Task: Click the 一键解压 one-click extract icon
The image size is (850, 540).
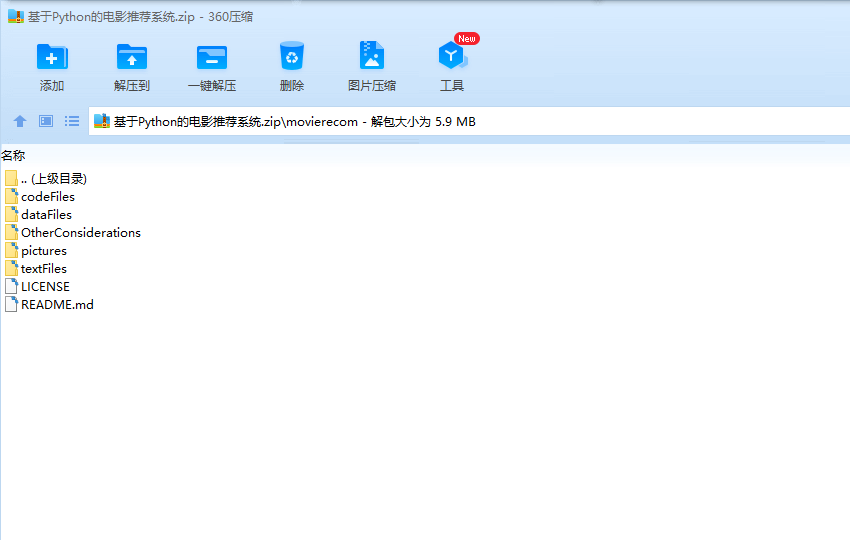Action: (211, 56)
